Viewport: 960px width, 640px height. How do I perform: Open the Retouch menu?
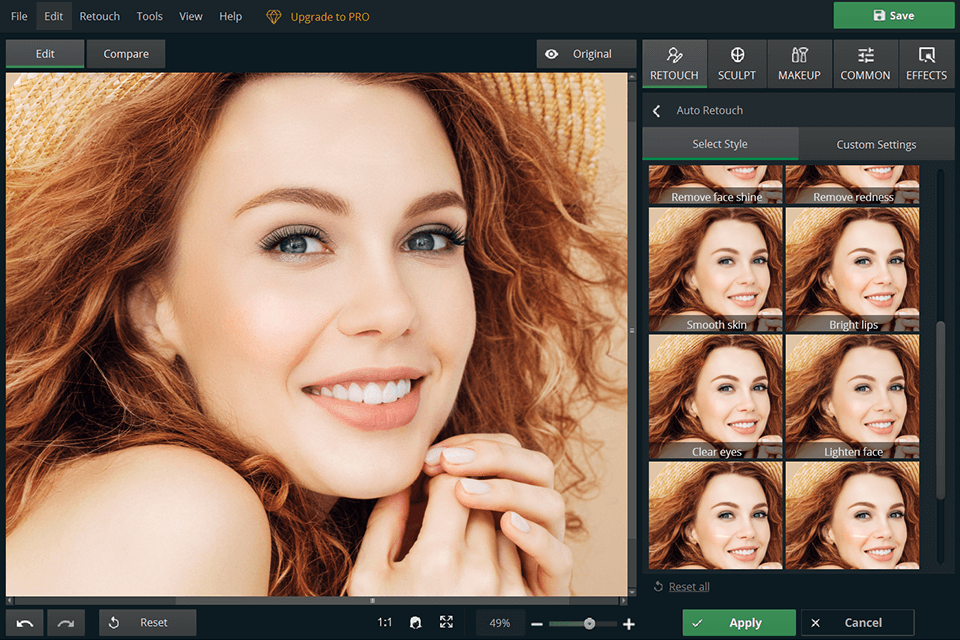(x=100, y=17)
